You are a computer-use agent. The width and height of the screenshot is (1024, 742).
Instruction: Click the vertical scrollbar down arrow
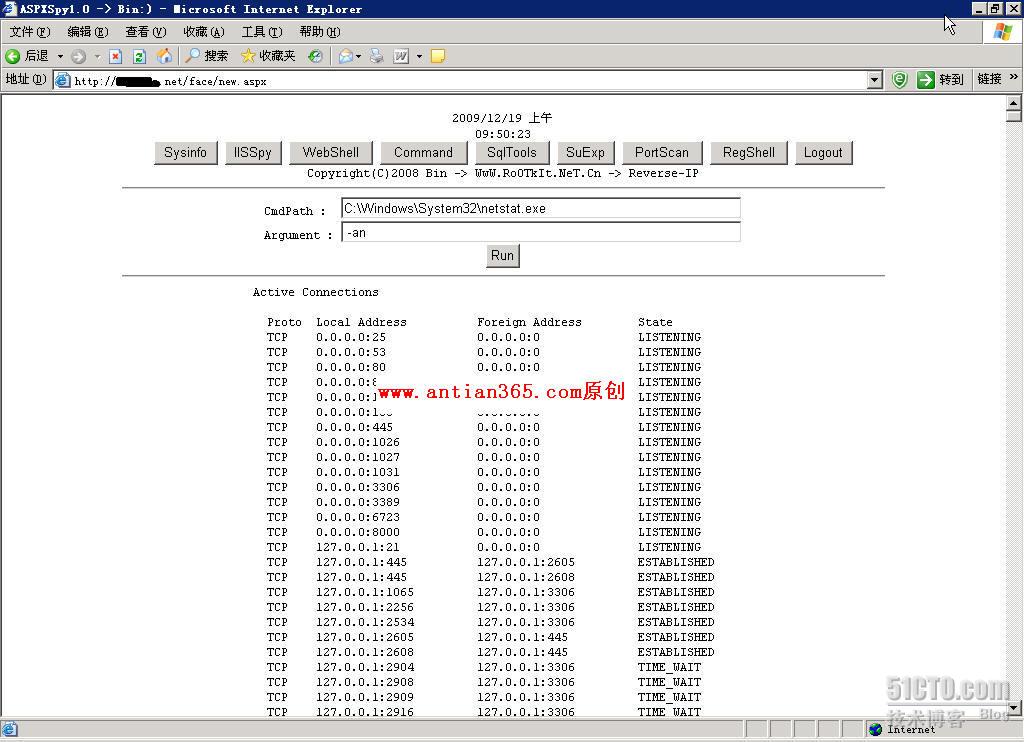point(1013,708)
